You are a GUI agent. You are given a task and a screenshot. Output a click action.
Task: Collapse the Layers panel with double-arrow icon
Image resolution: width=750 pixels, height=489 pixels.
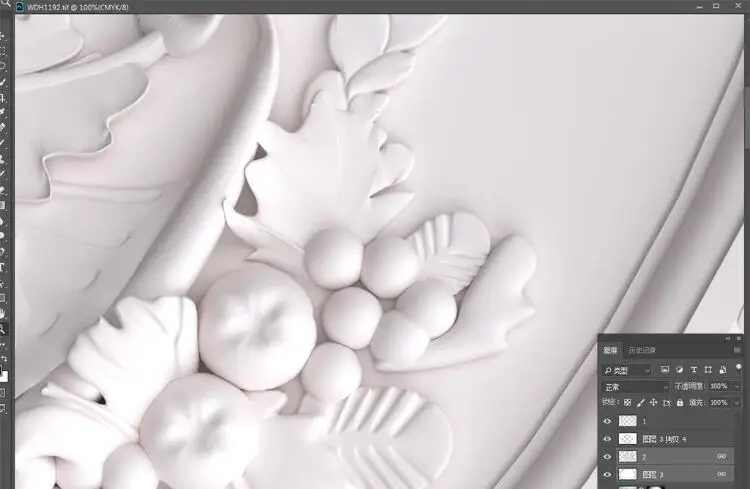click(728, 338)
